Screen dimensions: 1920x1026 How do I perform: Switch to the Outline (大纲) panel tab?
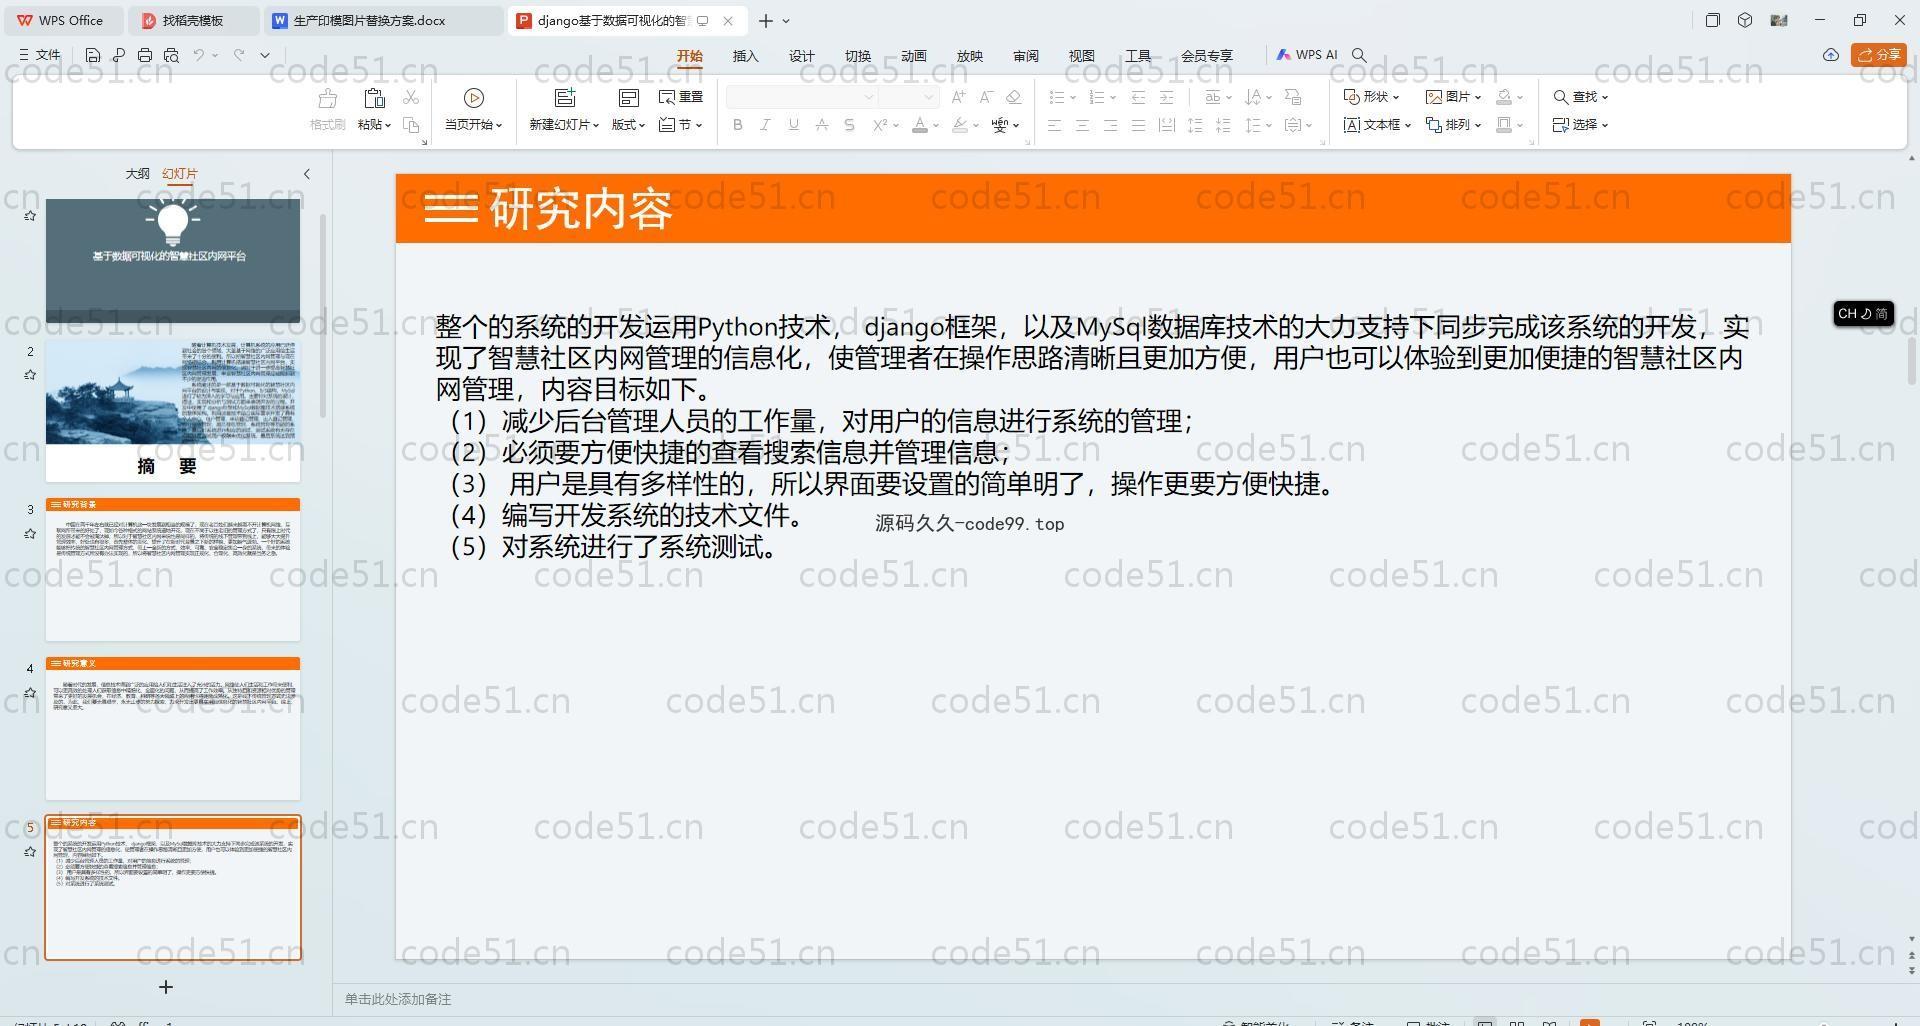[137, 174]
